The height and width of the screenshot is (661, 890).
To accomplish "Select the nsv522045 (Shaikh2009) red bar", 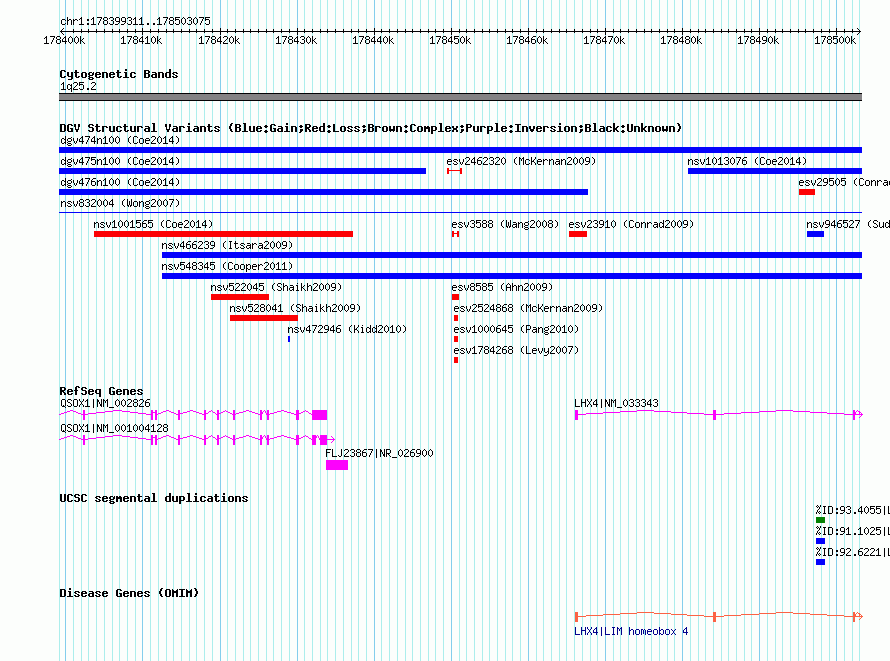I will 240,297.
